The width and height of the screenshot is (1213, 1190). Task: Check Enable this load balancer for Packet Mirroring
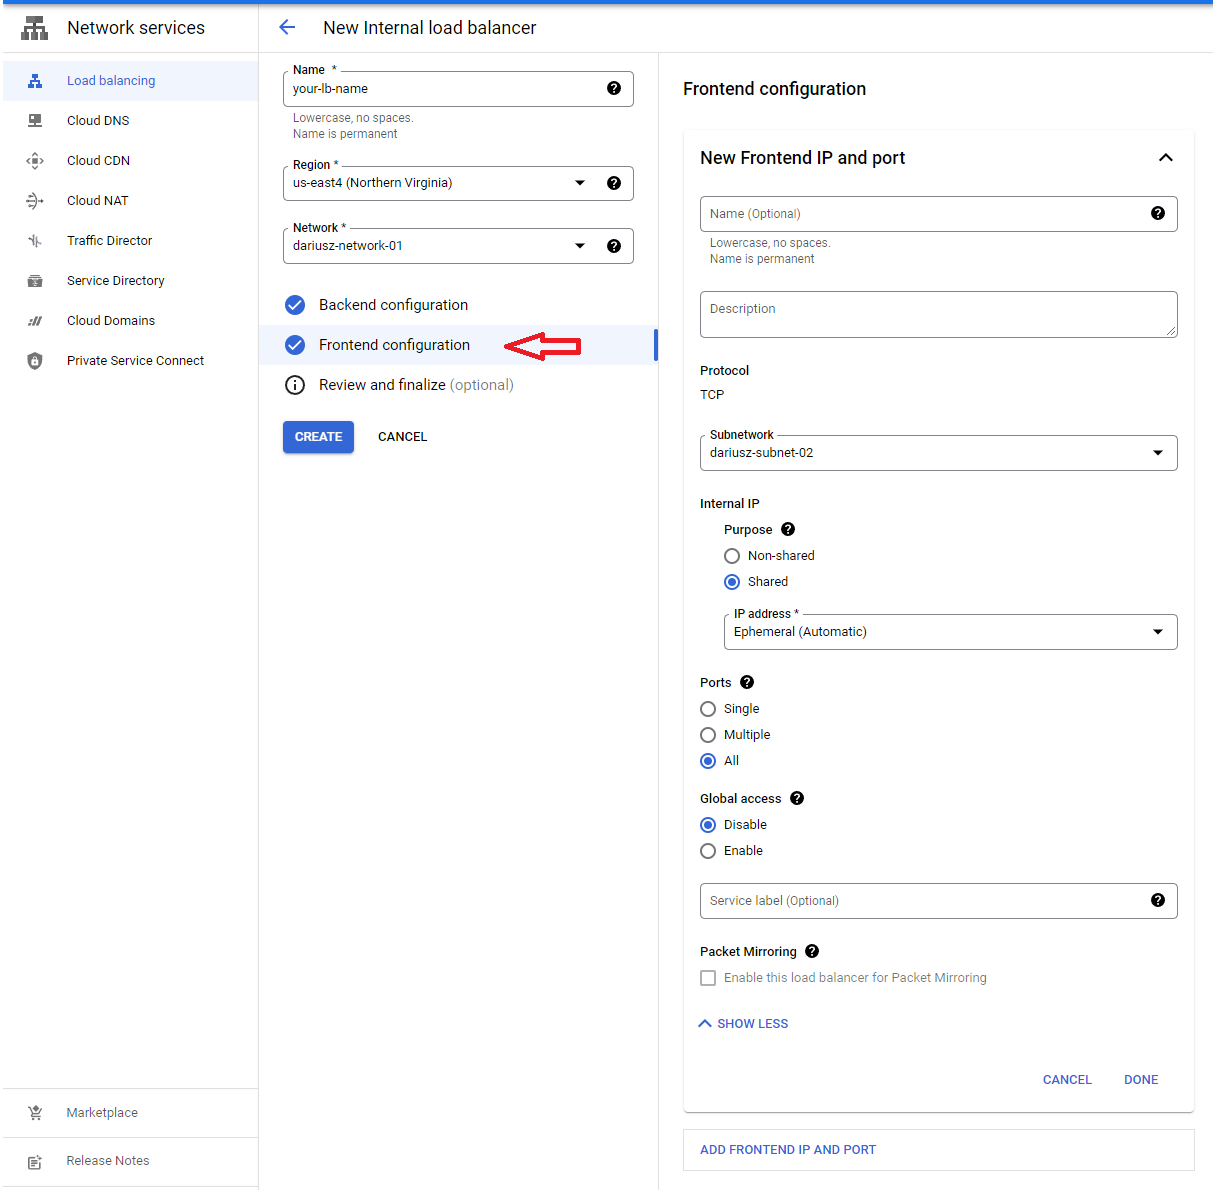point(708,978)
